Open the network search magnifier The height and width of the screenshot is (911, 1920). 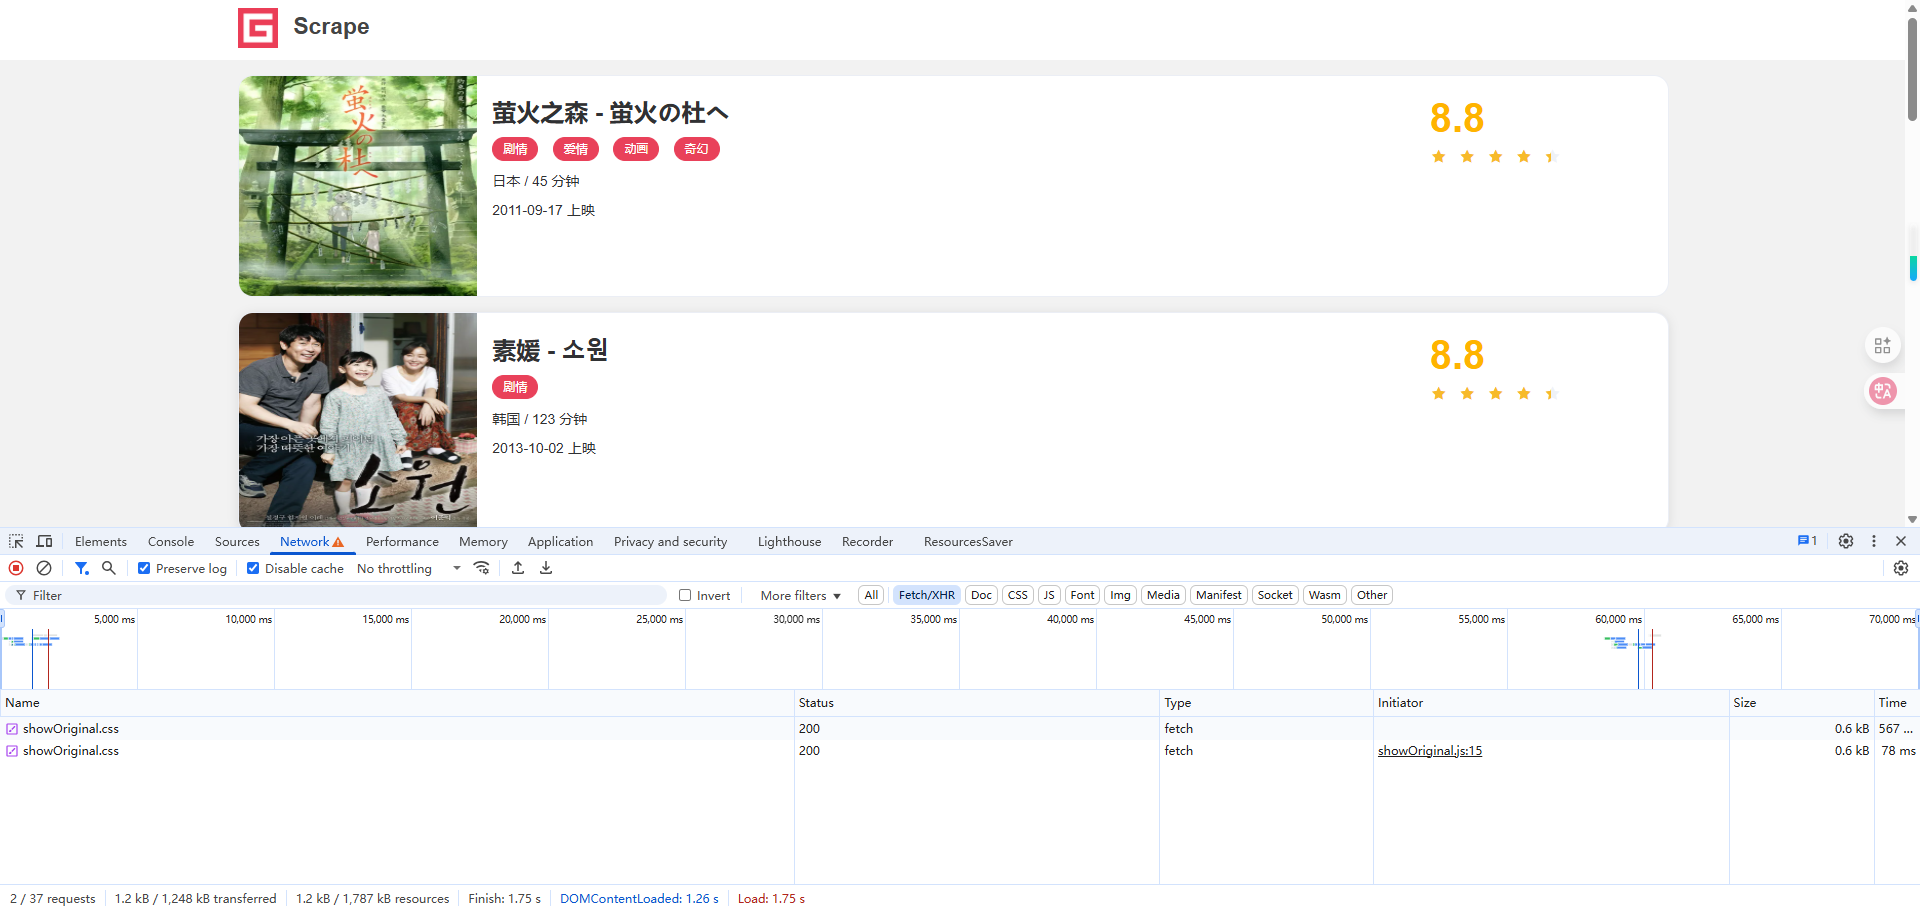click(x=109, y=568)
